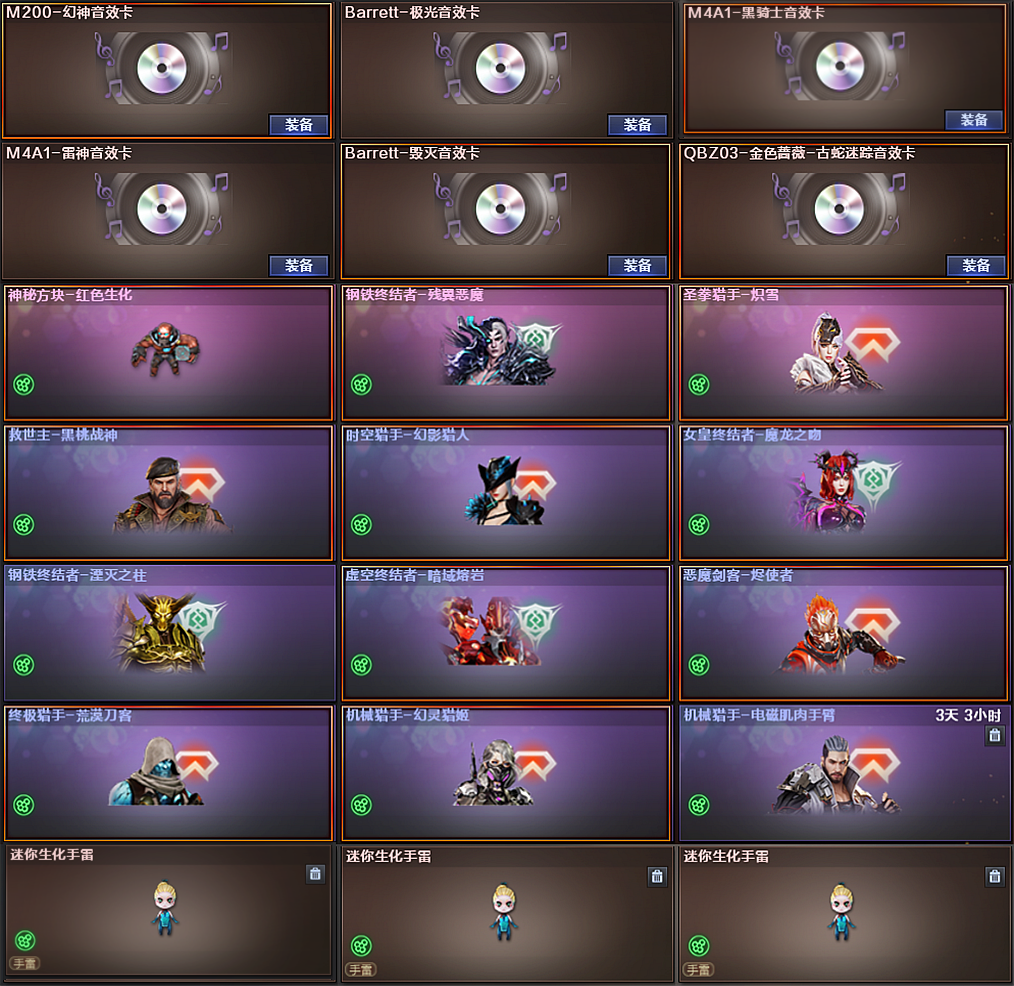Click green icon on 机械猎手-幻灵猎姬 card
The image size is (1014, 986).
point(361,805)
